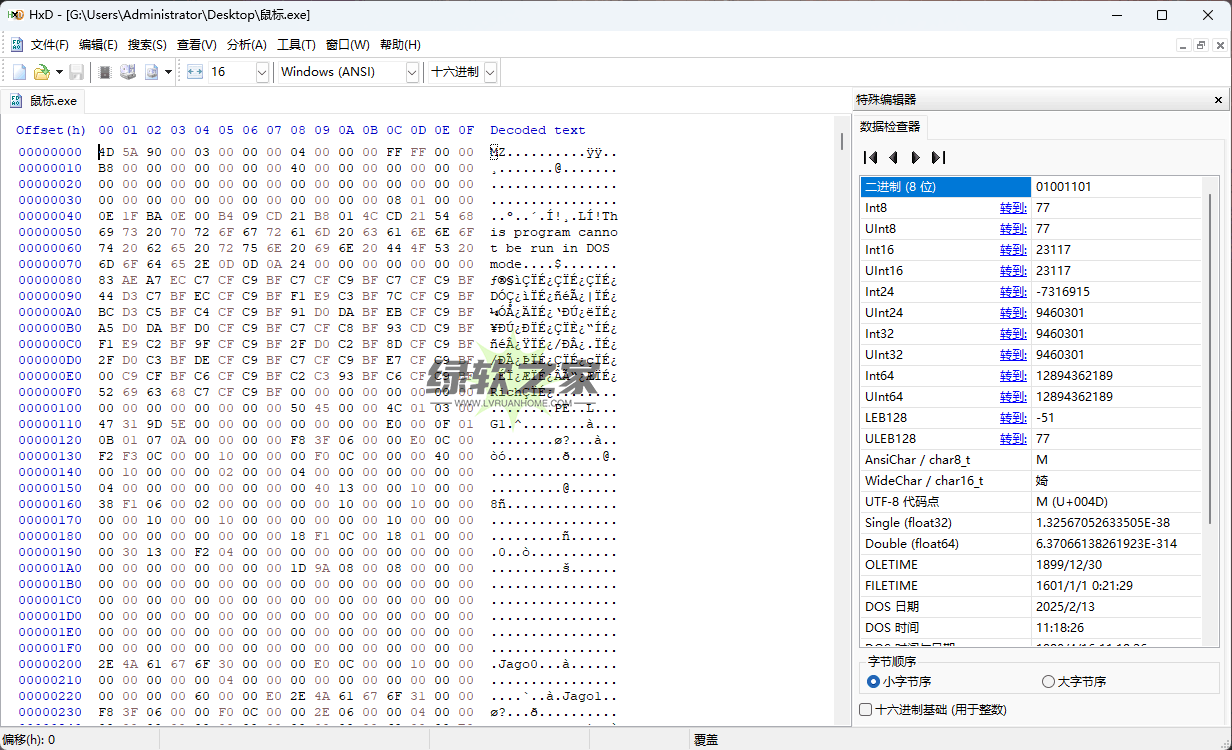Click the Open RAM memory chip icon
The height and width of the screenshot is (750, 1232).
pos(105,72)
